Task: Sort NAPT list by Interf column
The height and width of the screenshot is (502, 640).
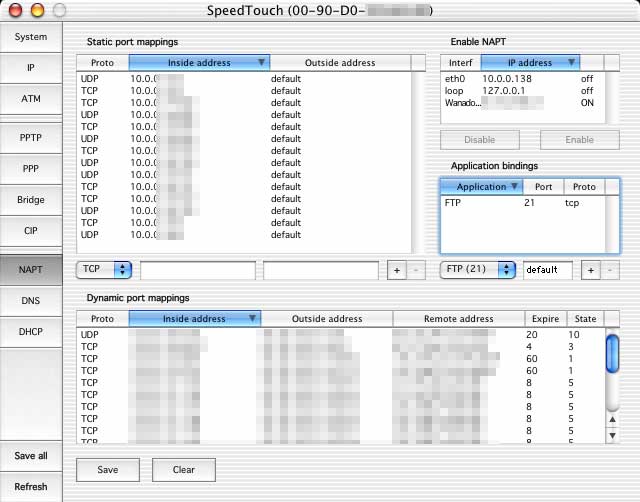Action: point(460,63)
